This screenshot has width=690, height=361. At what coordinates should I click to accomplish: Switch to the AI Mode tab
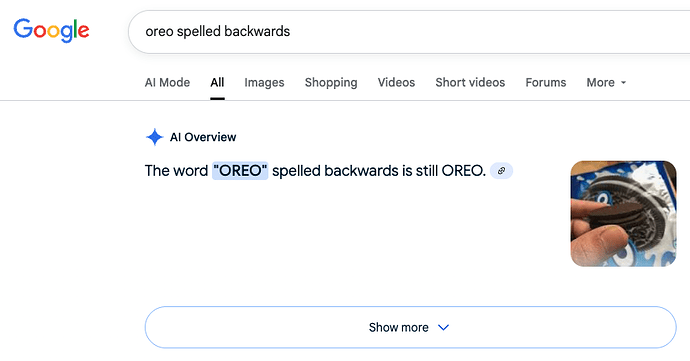click(167, 82)
